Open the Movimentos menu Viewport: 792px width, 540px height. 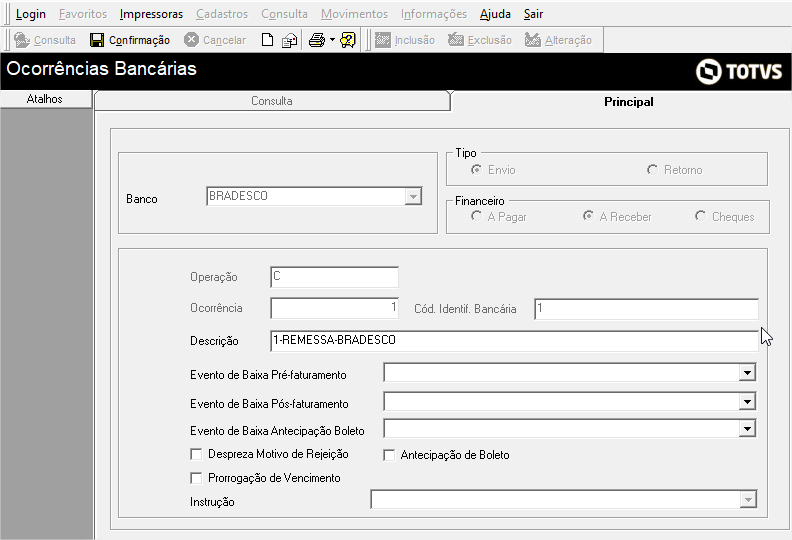[x=355, y=14]
